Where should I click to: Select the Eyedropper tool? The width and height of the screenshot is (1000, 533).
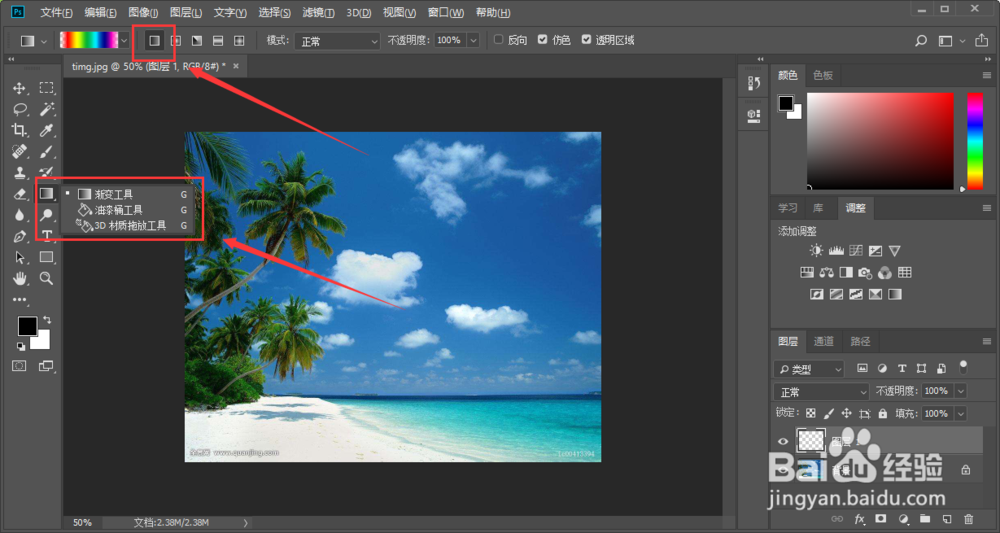point(46,131)
